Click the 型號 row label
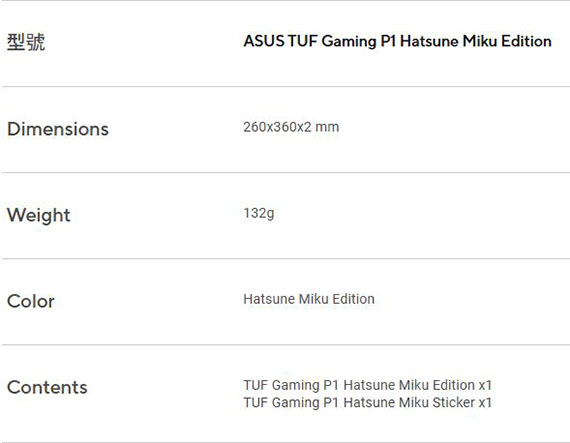This screenshot has height=443, width=570. (26, 42)
